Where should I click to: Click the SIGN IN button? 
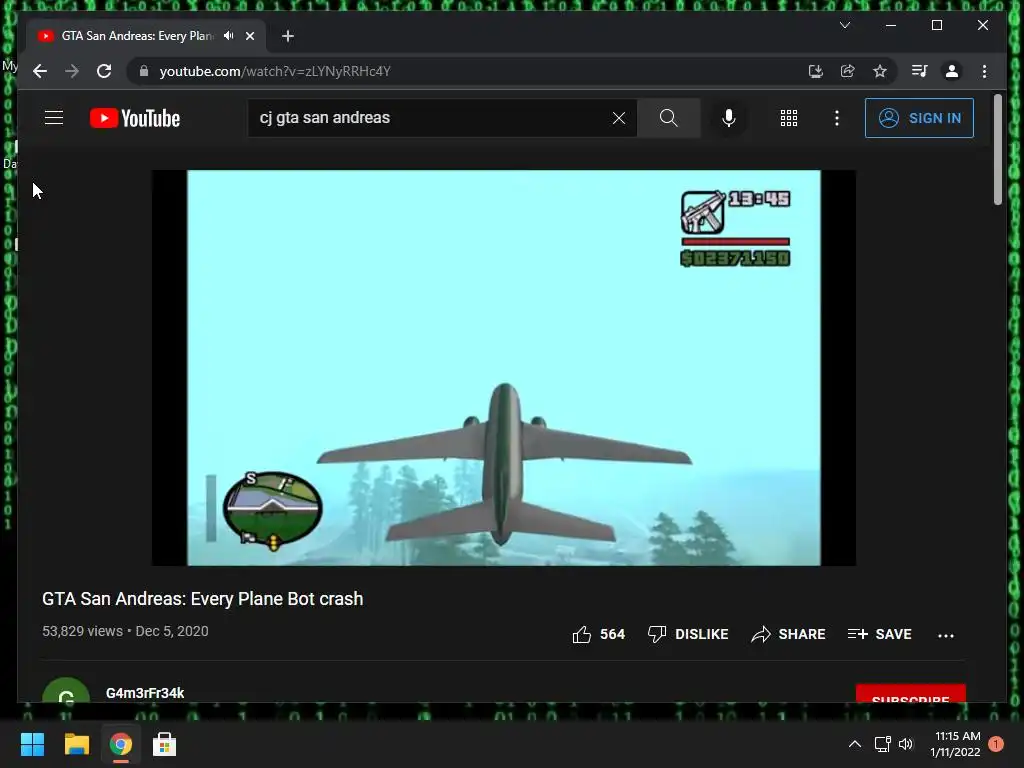[x=919, y=118]
